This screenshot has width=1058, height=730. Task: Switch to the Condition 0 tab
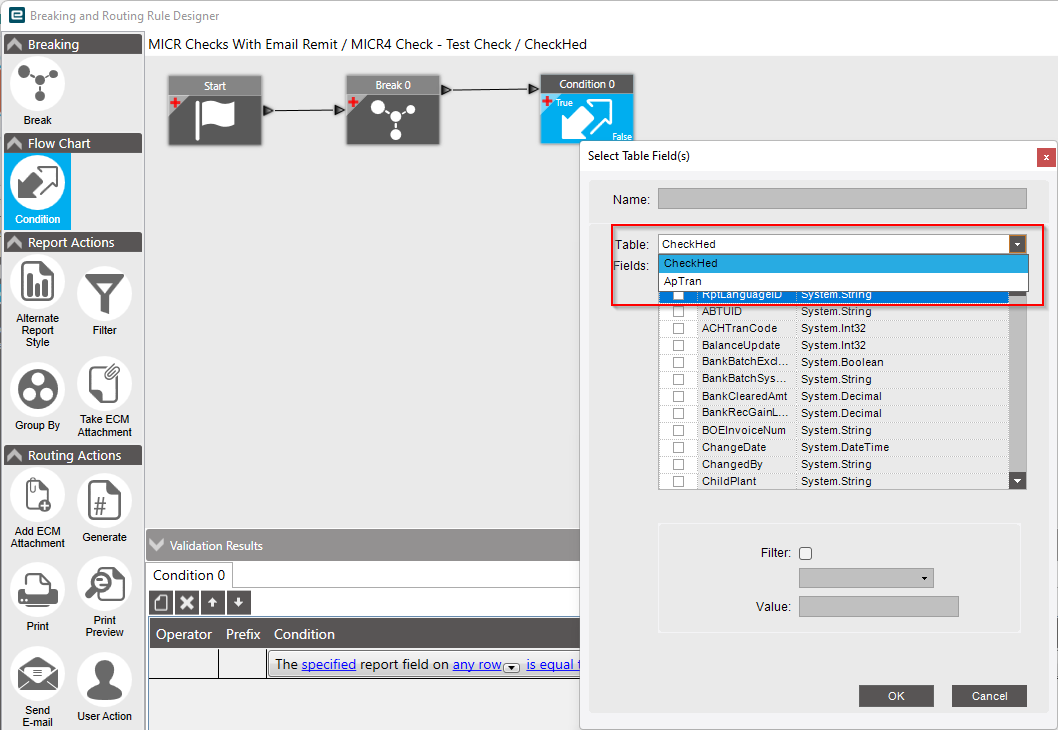tap(188, 575)
